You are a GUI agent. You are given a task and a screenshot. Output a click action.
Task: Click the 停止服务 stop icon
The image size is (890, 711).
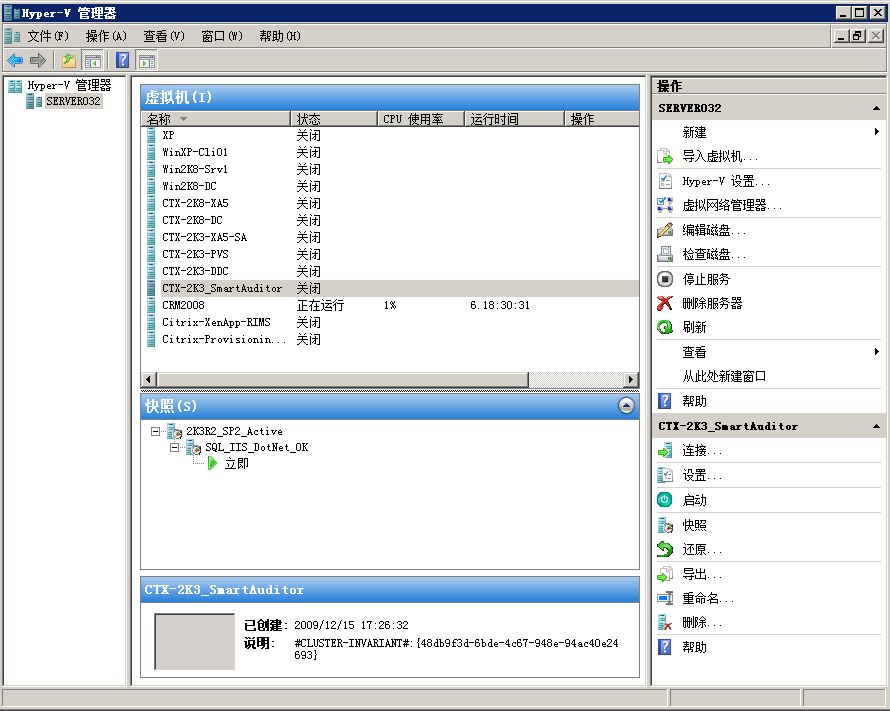[x=665, y=279]
